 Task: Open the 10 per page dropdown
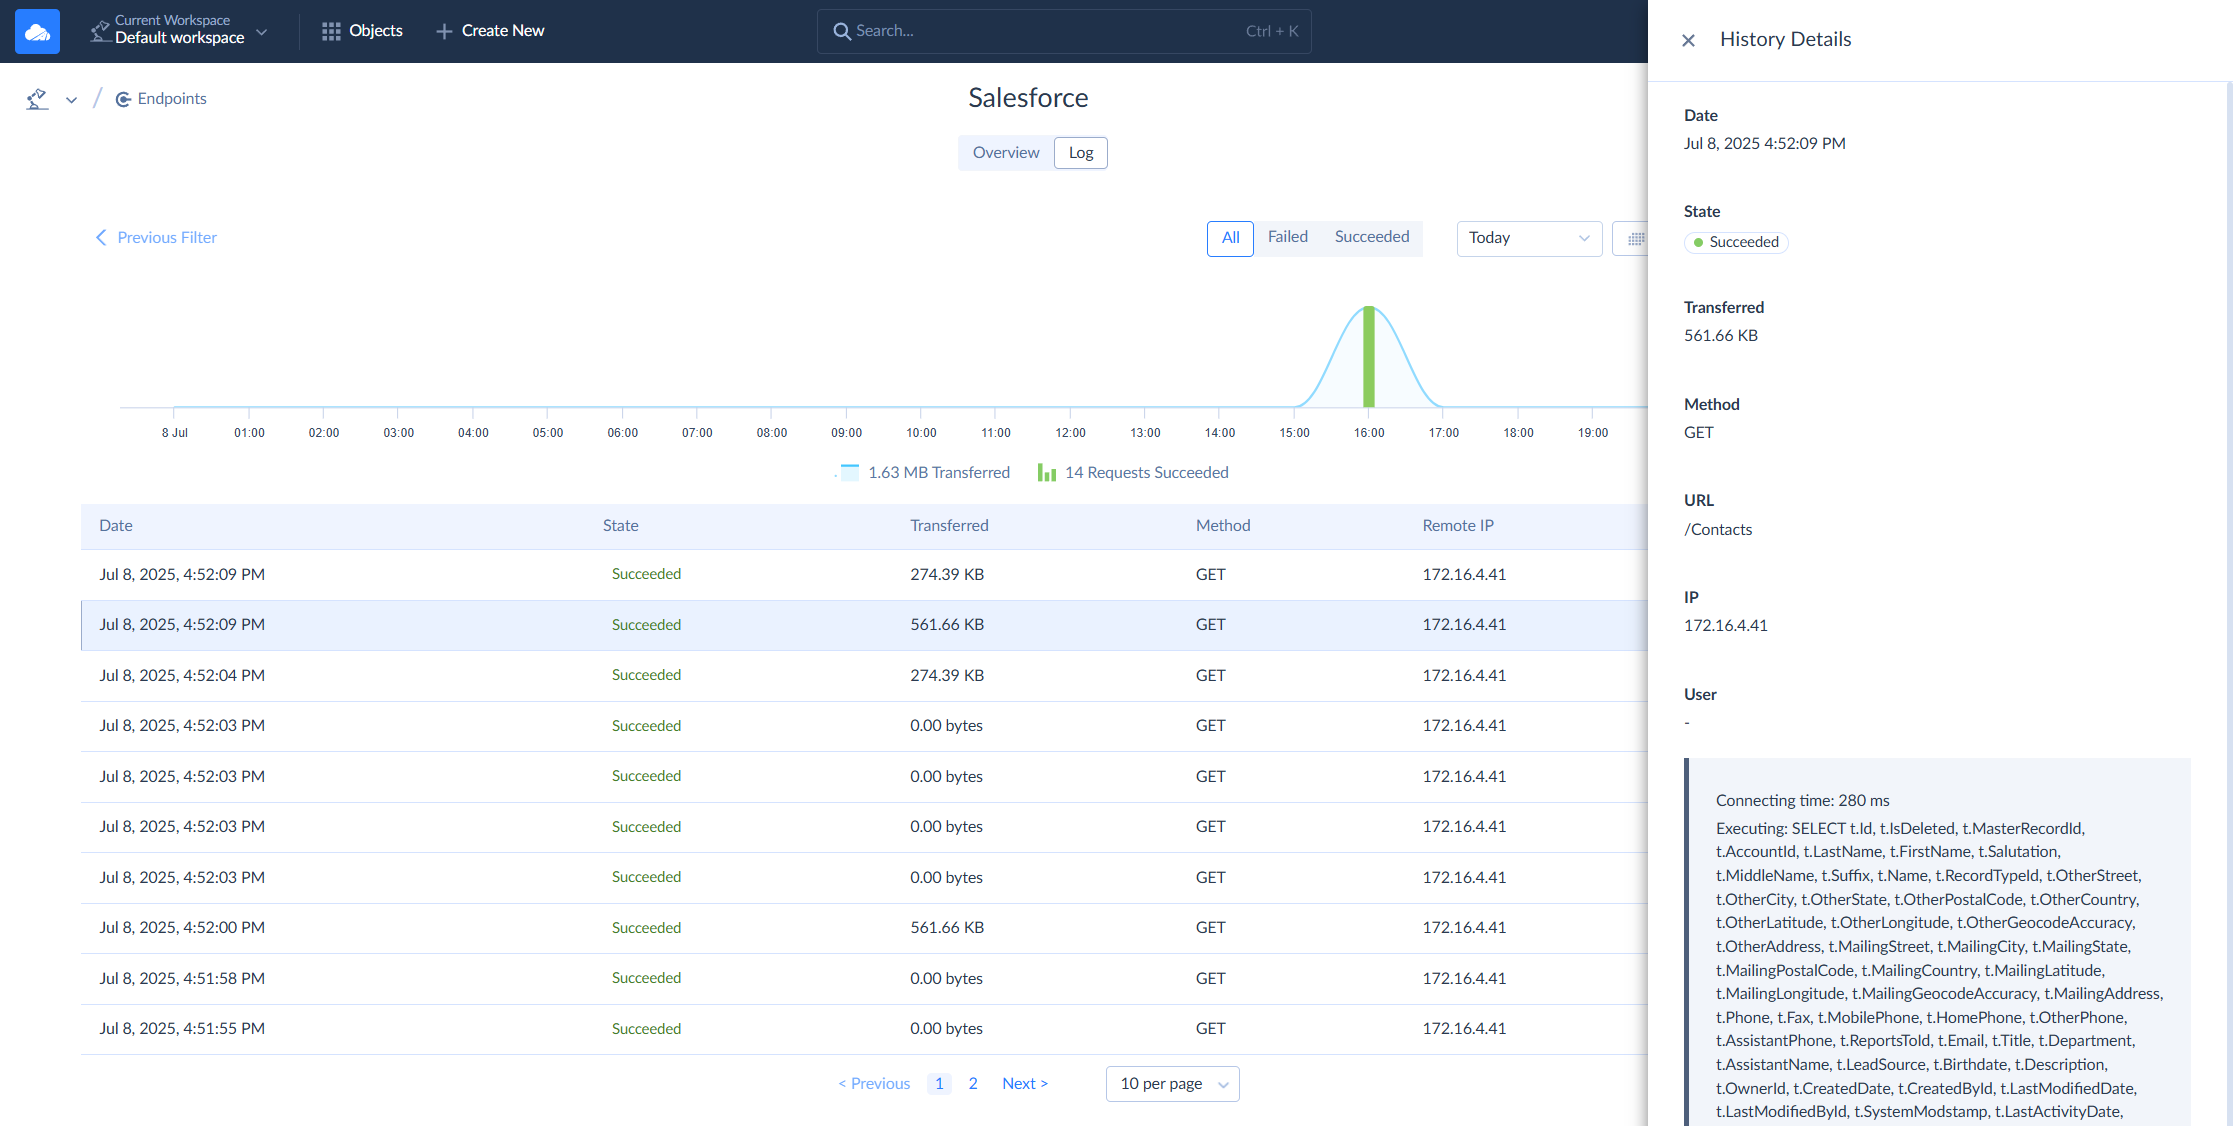1173,1084
